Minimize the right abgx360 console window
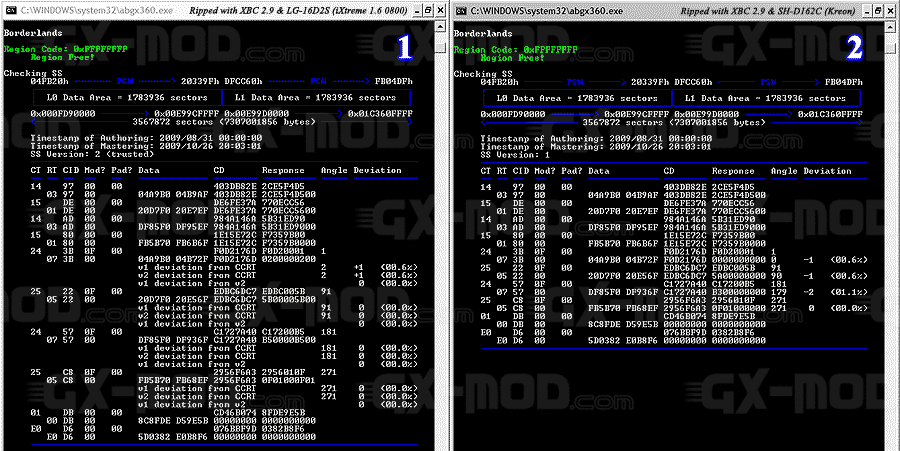This screenshot has width=900, height=451. 866,10
